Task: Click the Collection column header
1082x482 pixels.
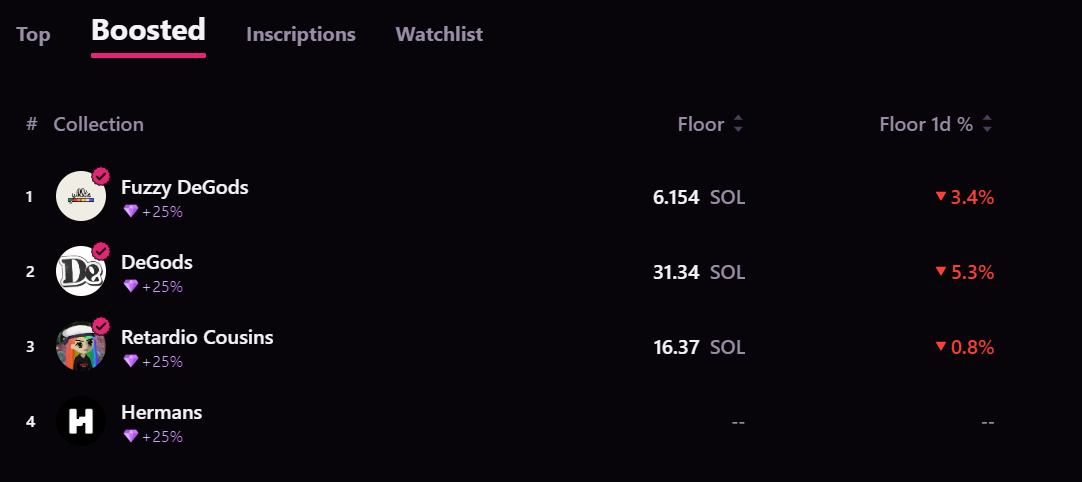Action: point(98,124)
